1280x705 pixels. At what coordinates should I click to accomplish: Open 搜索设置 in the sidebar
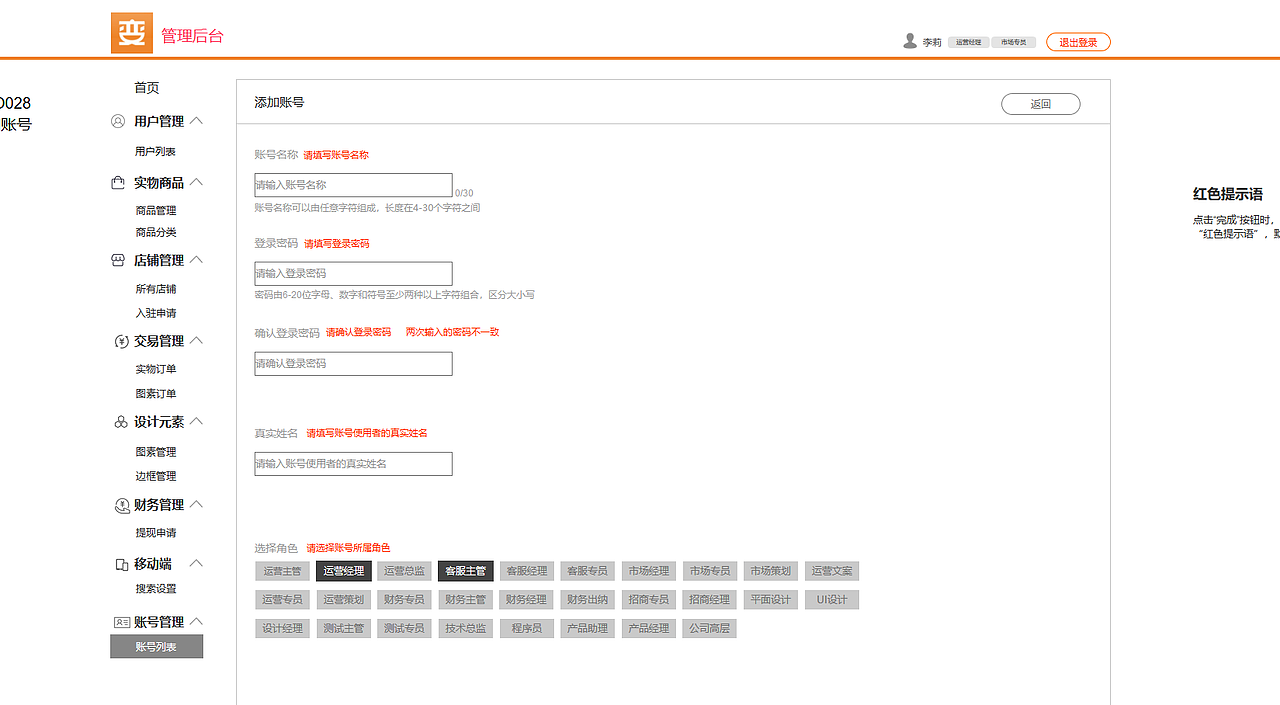pyautogui.click(x=156, y=589)
